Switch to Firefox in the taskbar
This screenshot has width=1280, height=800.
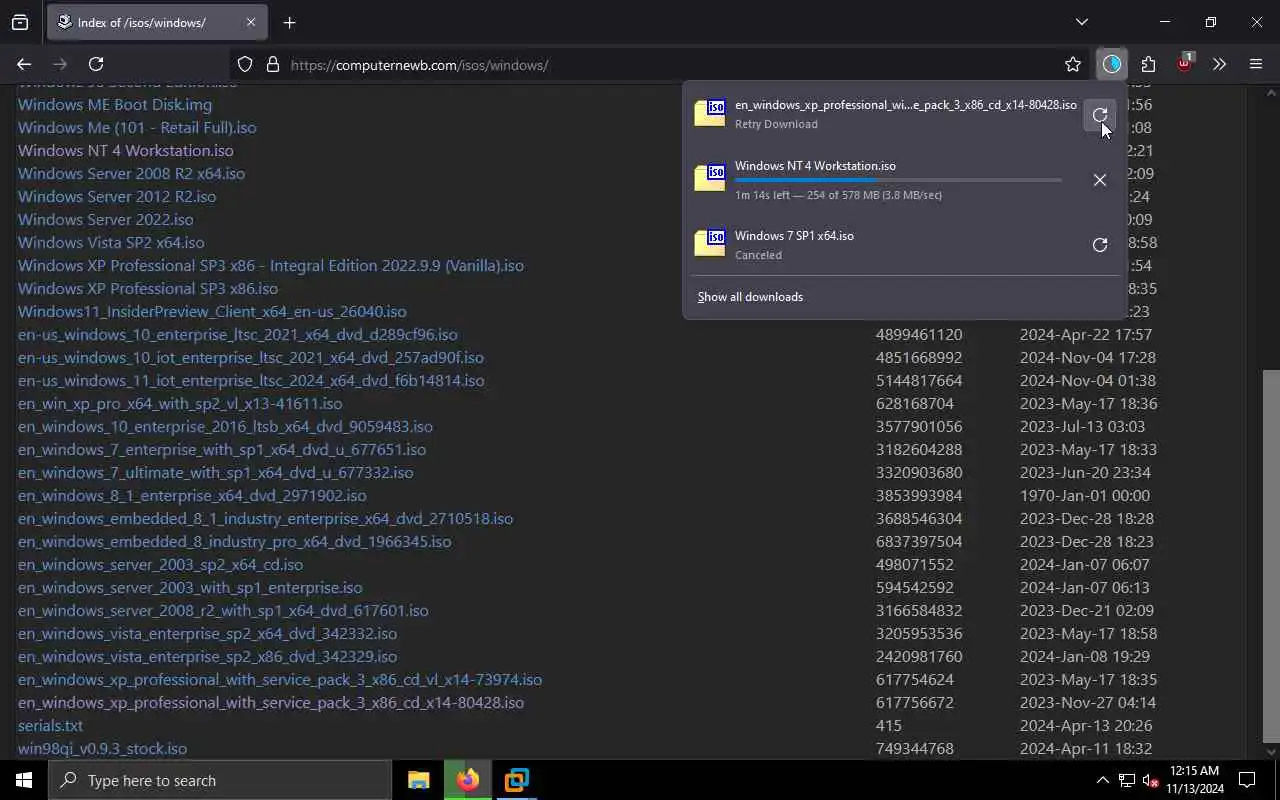pyautogui.click(x=468, y=780)
